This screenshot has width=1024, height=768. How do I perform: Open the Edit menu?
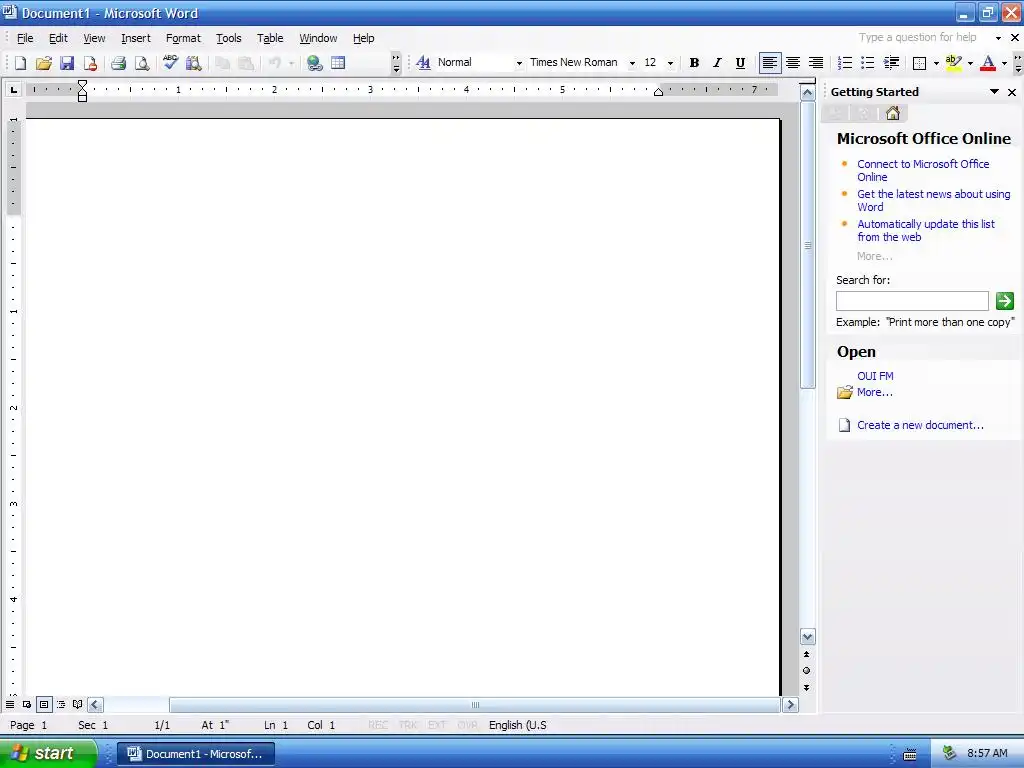click(58, 38)
